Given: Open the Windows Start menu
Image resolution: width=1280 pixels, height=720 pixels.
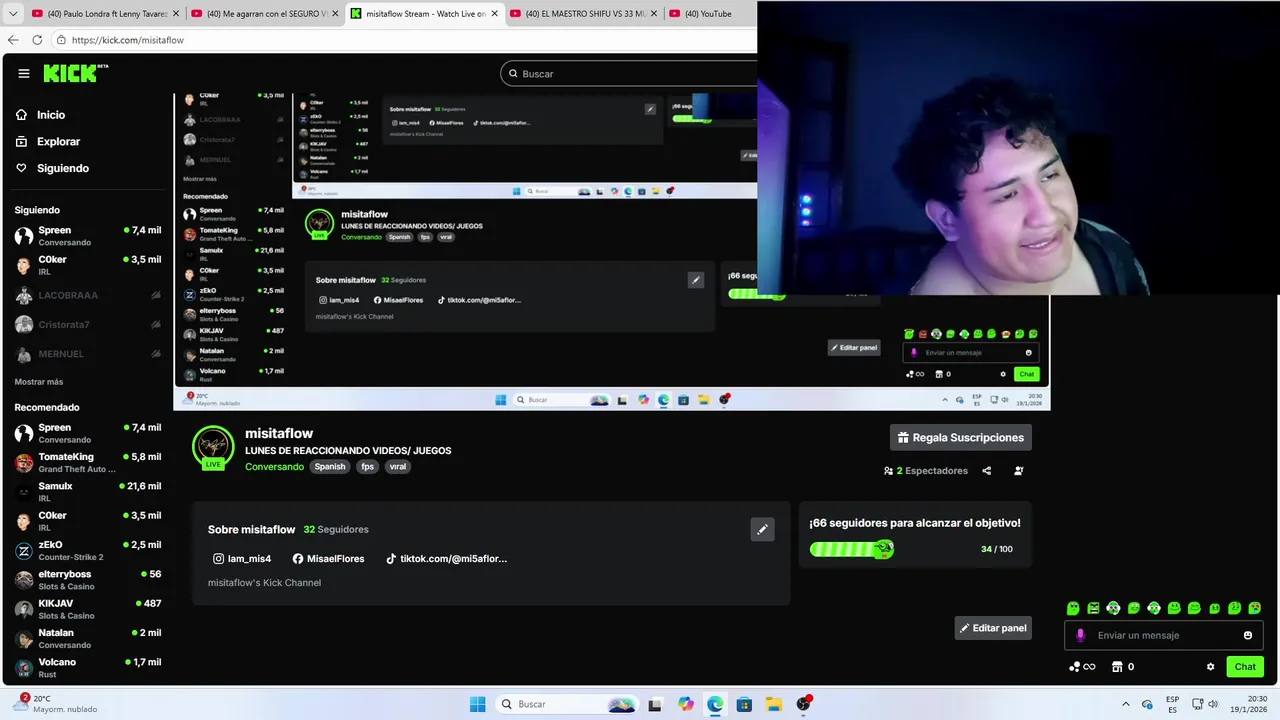Looking at the screenshot, I should (x=477, y=704).
